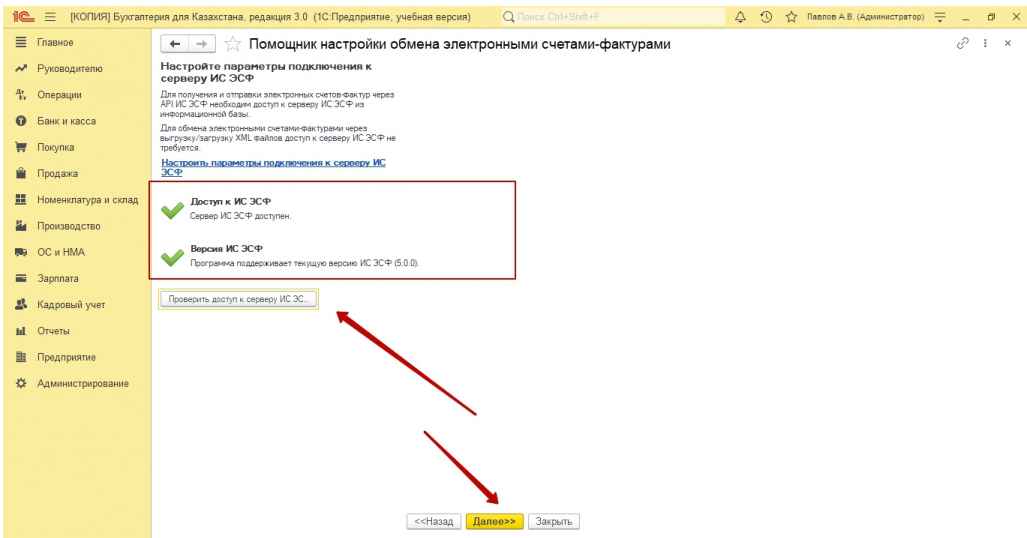
Task: Follow the Настроить параметры подключения link
Action: [x=273, y=167]
